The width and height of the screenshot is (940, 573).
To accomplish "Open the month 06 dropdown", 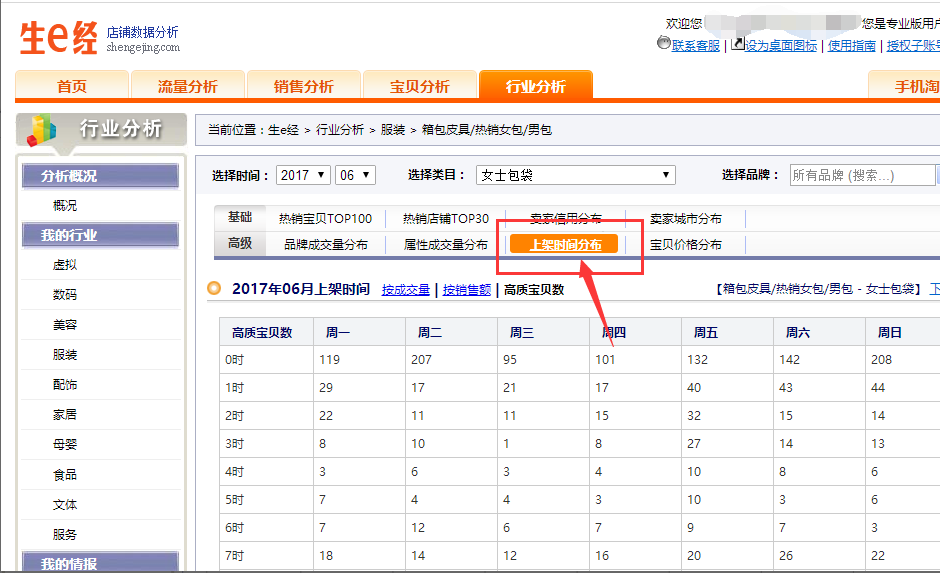I will (x=354, y=175).
